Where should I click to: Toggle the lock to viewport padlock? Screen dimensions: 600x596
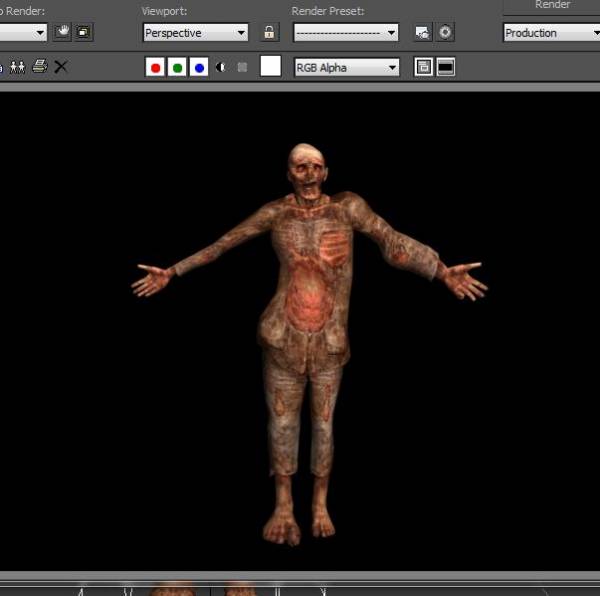pos(269,33)
